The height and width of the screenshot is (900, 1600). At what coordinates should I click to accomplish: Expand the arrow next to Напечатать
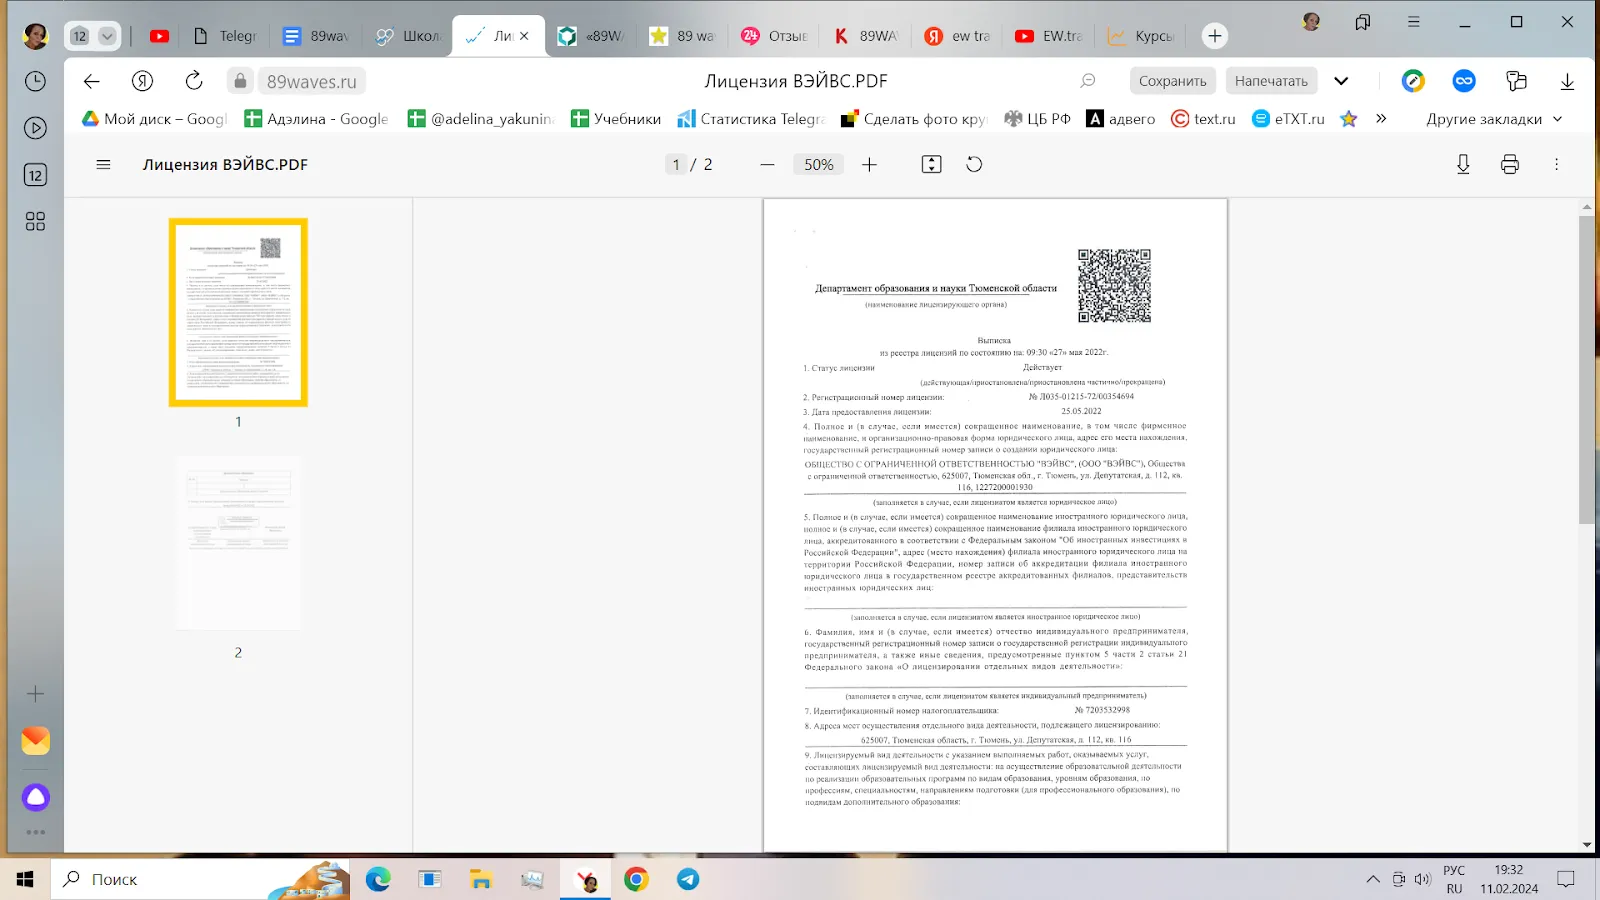(1341, 81)
